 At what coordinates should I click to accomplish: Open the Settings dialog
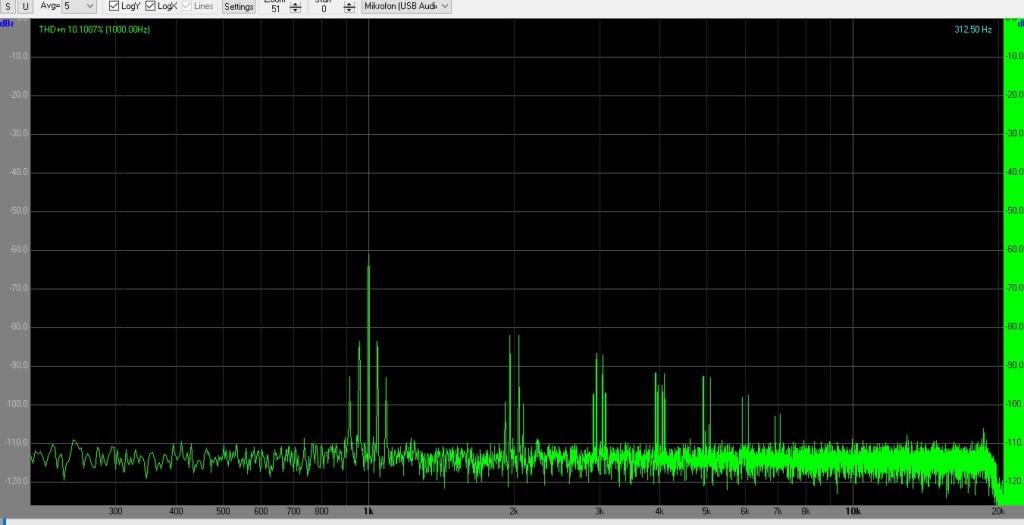pos(238,7)
